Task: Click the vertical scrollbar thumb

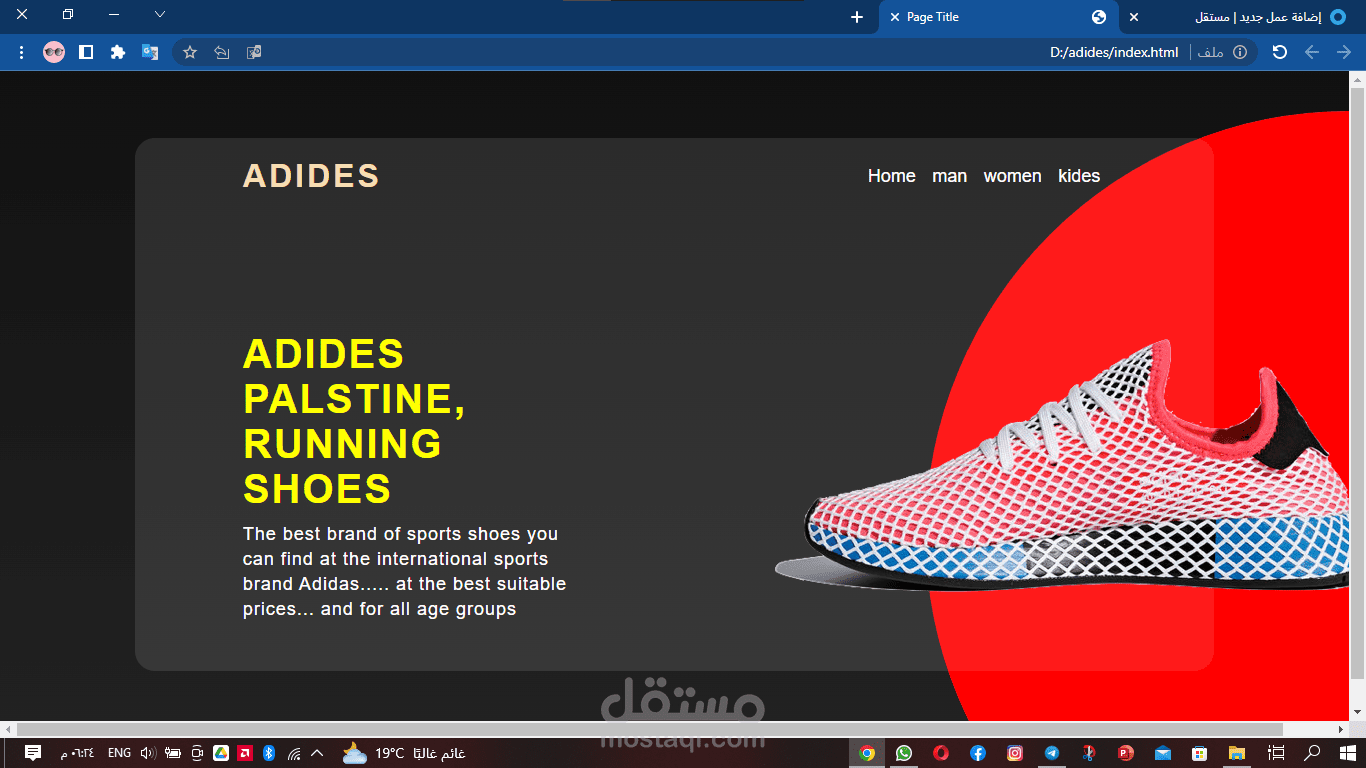Action: click(1358, 383)
